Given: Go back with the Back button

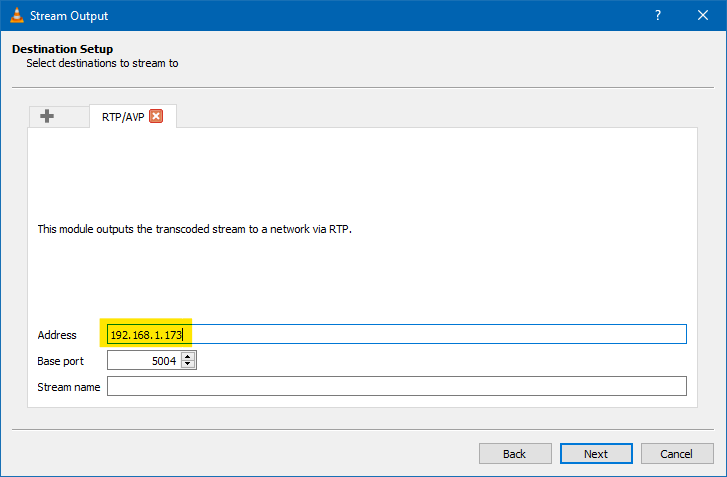Looking at the screenshot, I should coord(514,453).
